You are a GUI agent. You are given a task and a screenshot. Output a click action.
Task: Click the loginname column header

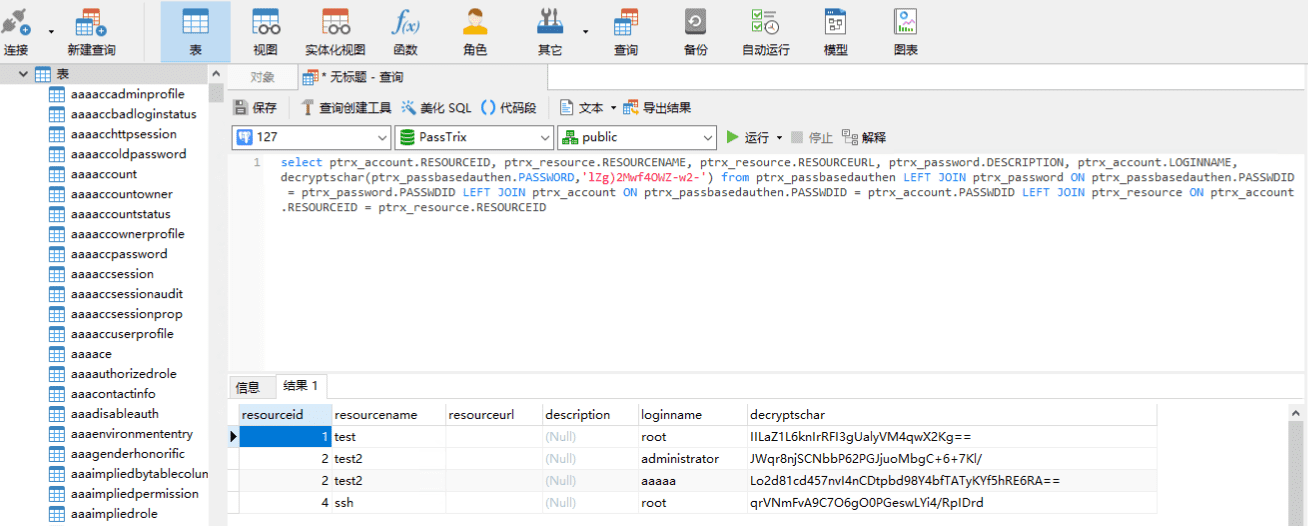coord(671,414)
